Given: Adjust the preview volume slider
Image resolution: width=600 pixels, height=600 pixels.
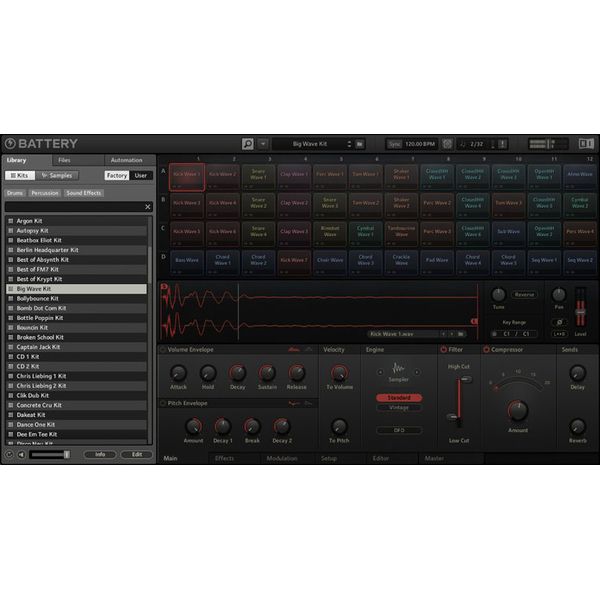Looking at the screenshot, I should click(x=50, y=455).
